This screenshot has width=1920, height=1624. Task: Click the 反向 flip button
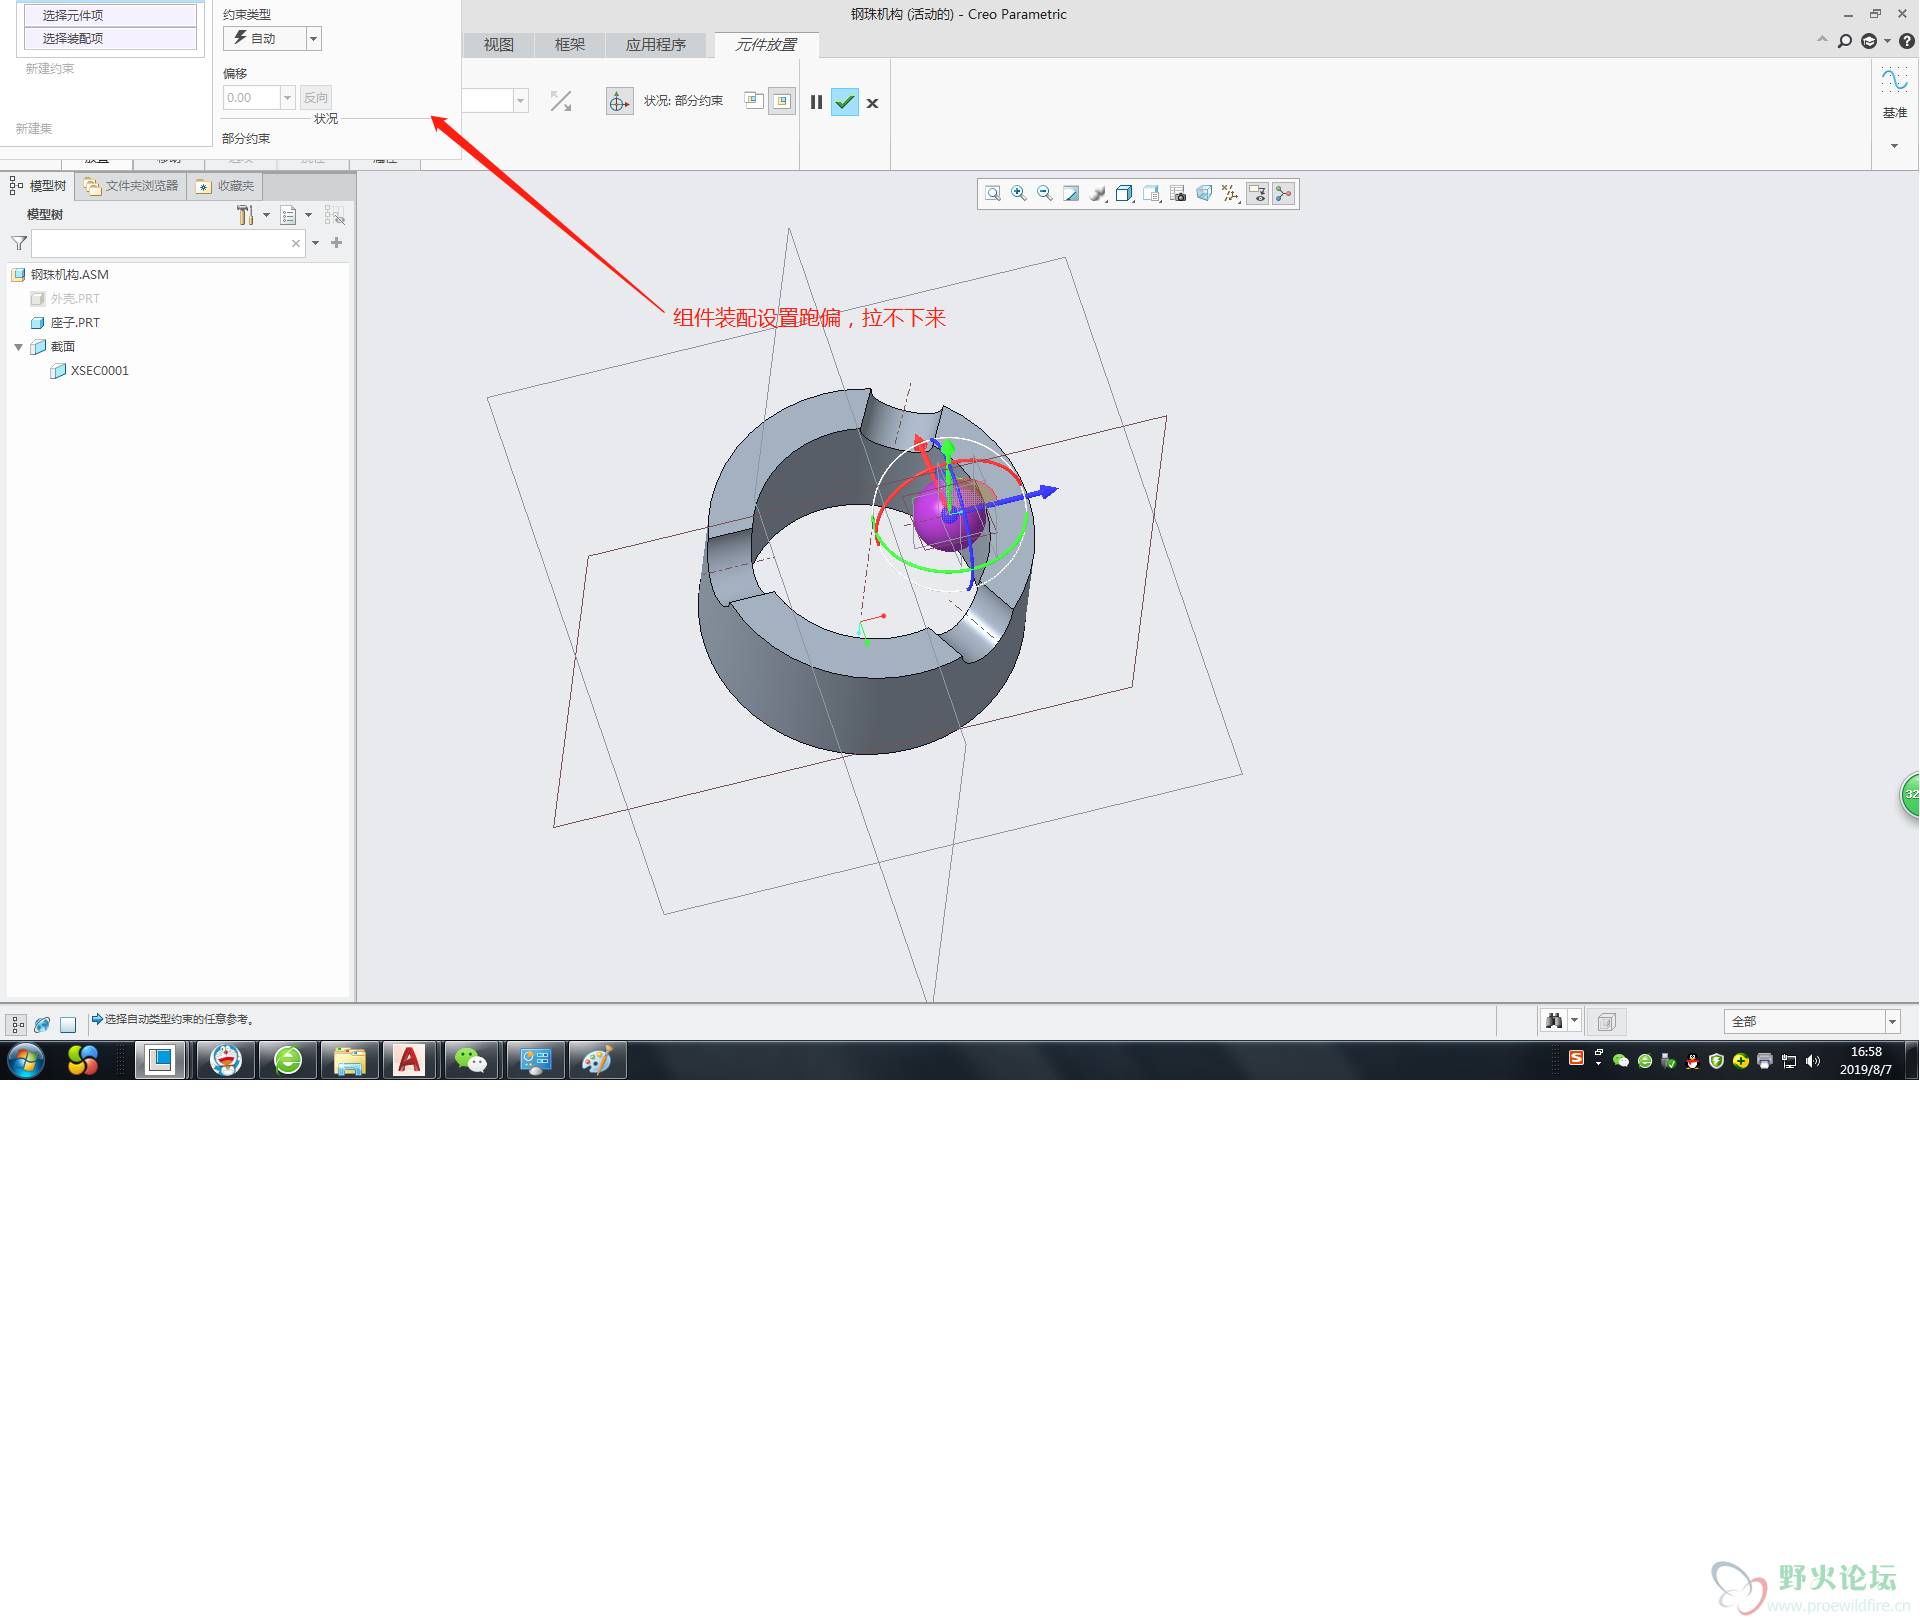316,98
